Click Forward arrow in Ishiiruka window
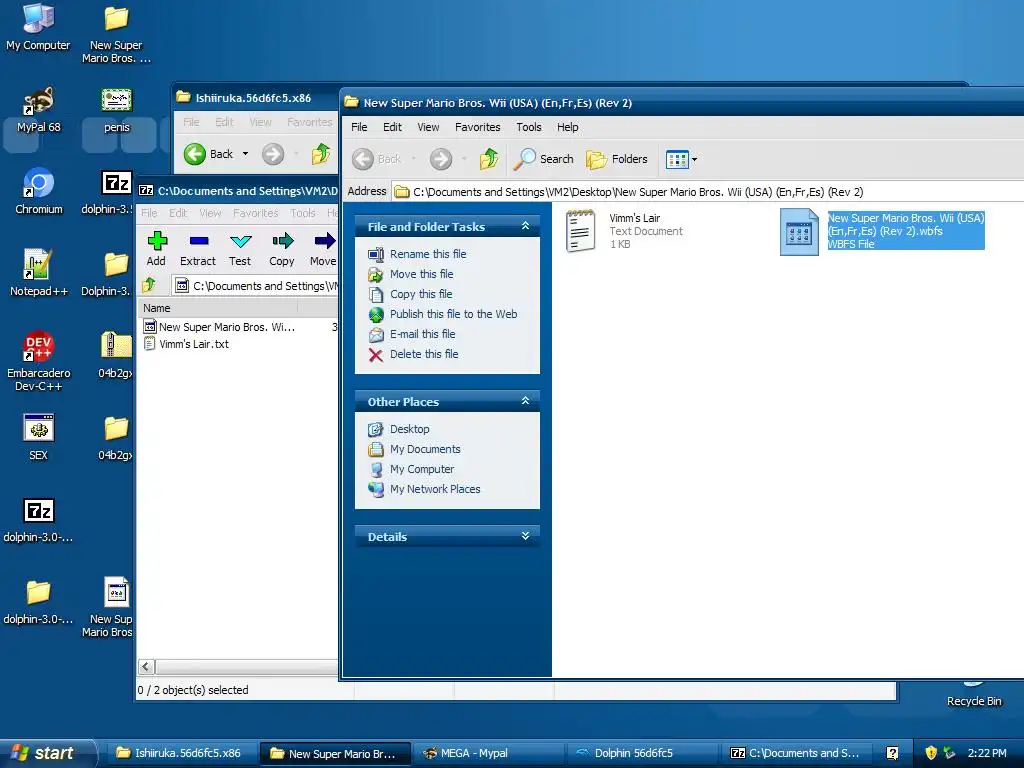Viewport: 1024px width, 768px height. click(273, 154)
